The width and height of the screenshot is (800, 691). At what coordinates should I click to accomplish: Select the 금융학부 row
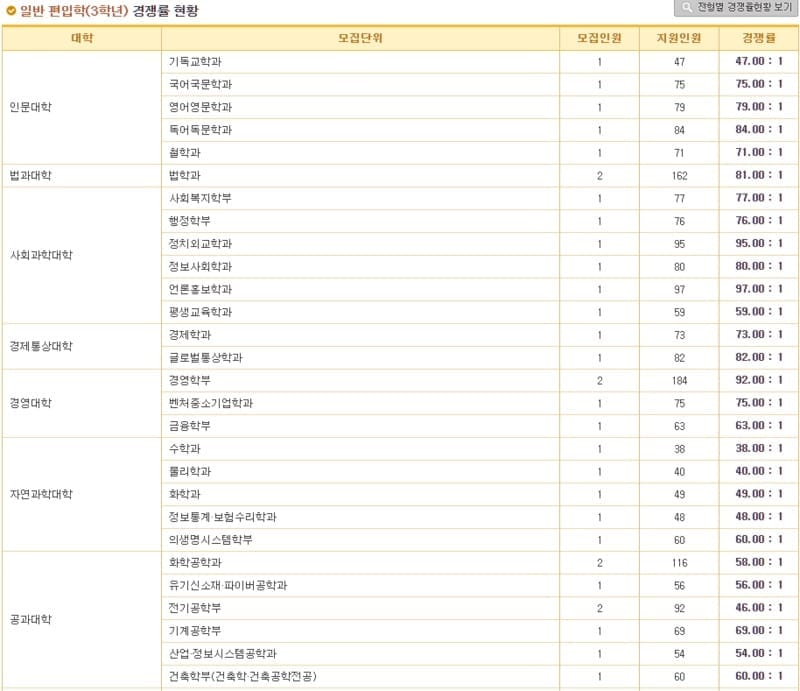pos(480,426)
